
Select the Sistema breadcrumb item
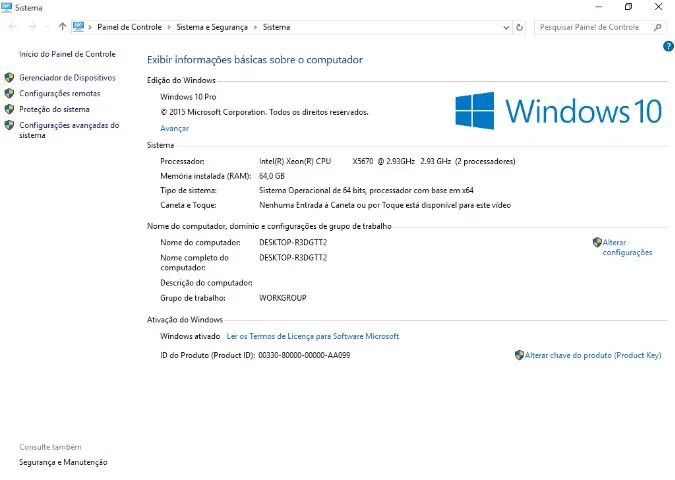pos(276,27)
